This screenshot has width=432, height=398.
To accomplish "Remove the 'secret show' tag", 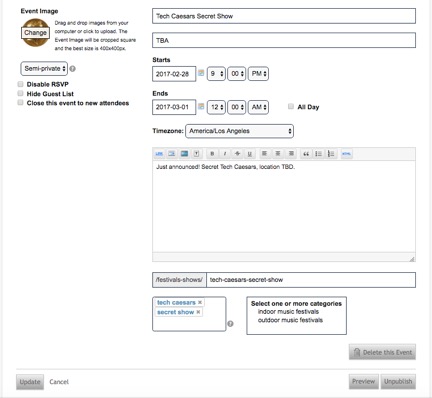I will tap(198, 312).
